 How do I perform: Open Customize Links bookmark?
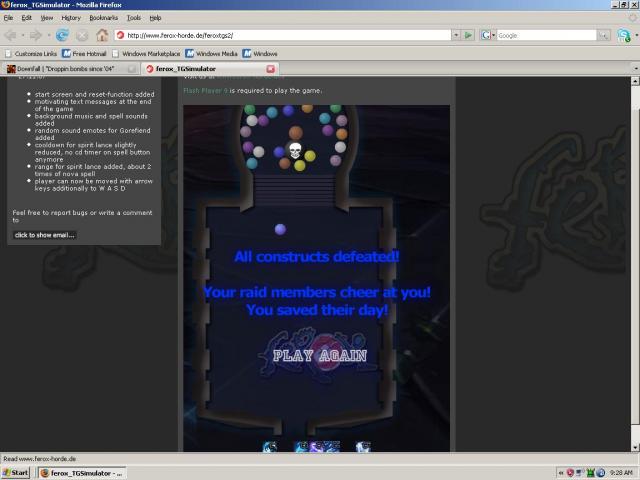(x=31, y=53)
